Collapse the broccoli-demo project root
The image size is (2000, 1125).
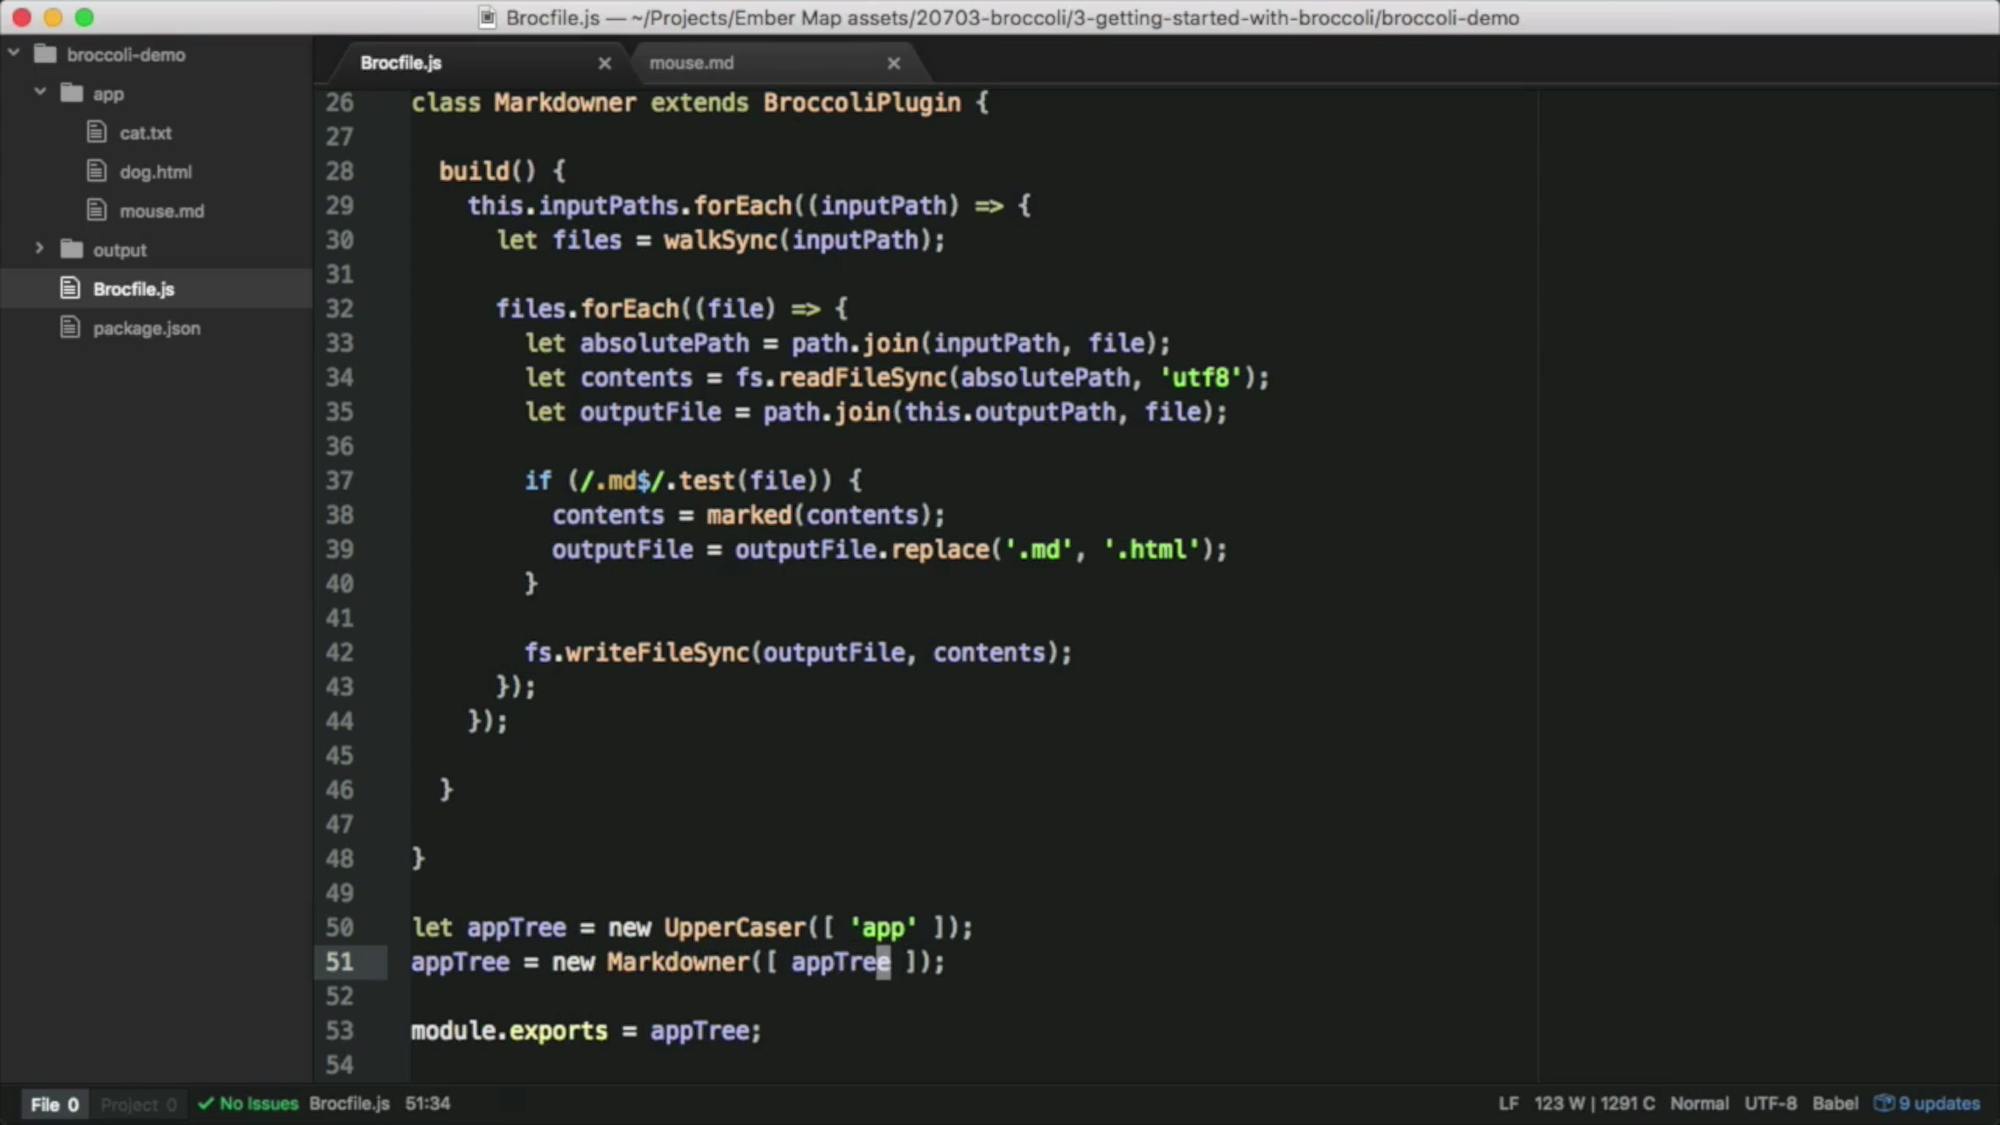pos(13,51)
